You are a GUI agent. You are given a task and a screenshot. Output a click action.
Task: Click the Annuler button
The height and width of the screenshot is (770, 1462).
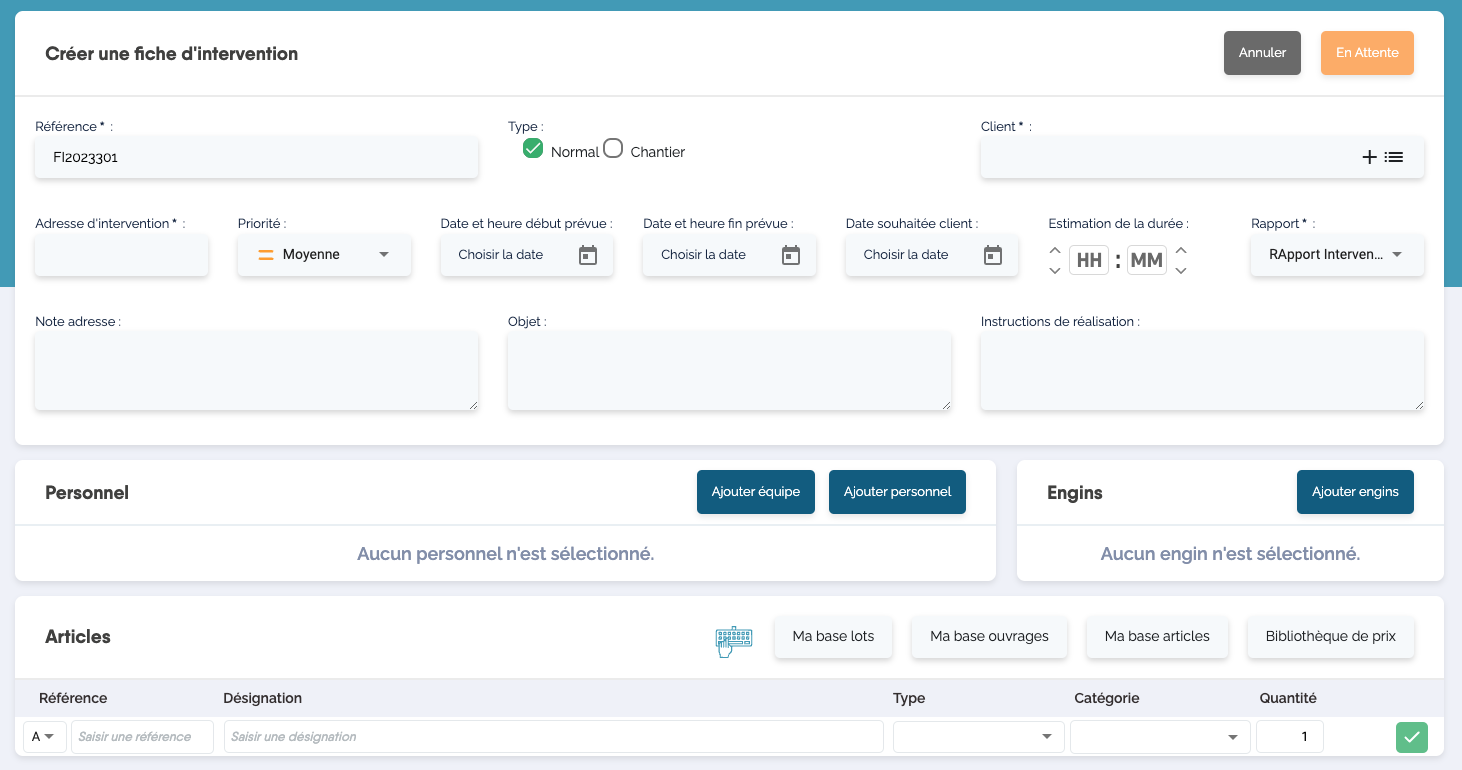(1262, 53)
